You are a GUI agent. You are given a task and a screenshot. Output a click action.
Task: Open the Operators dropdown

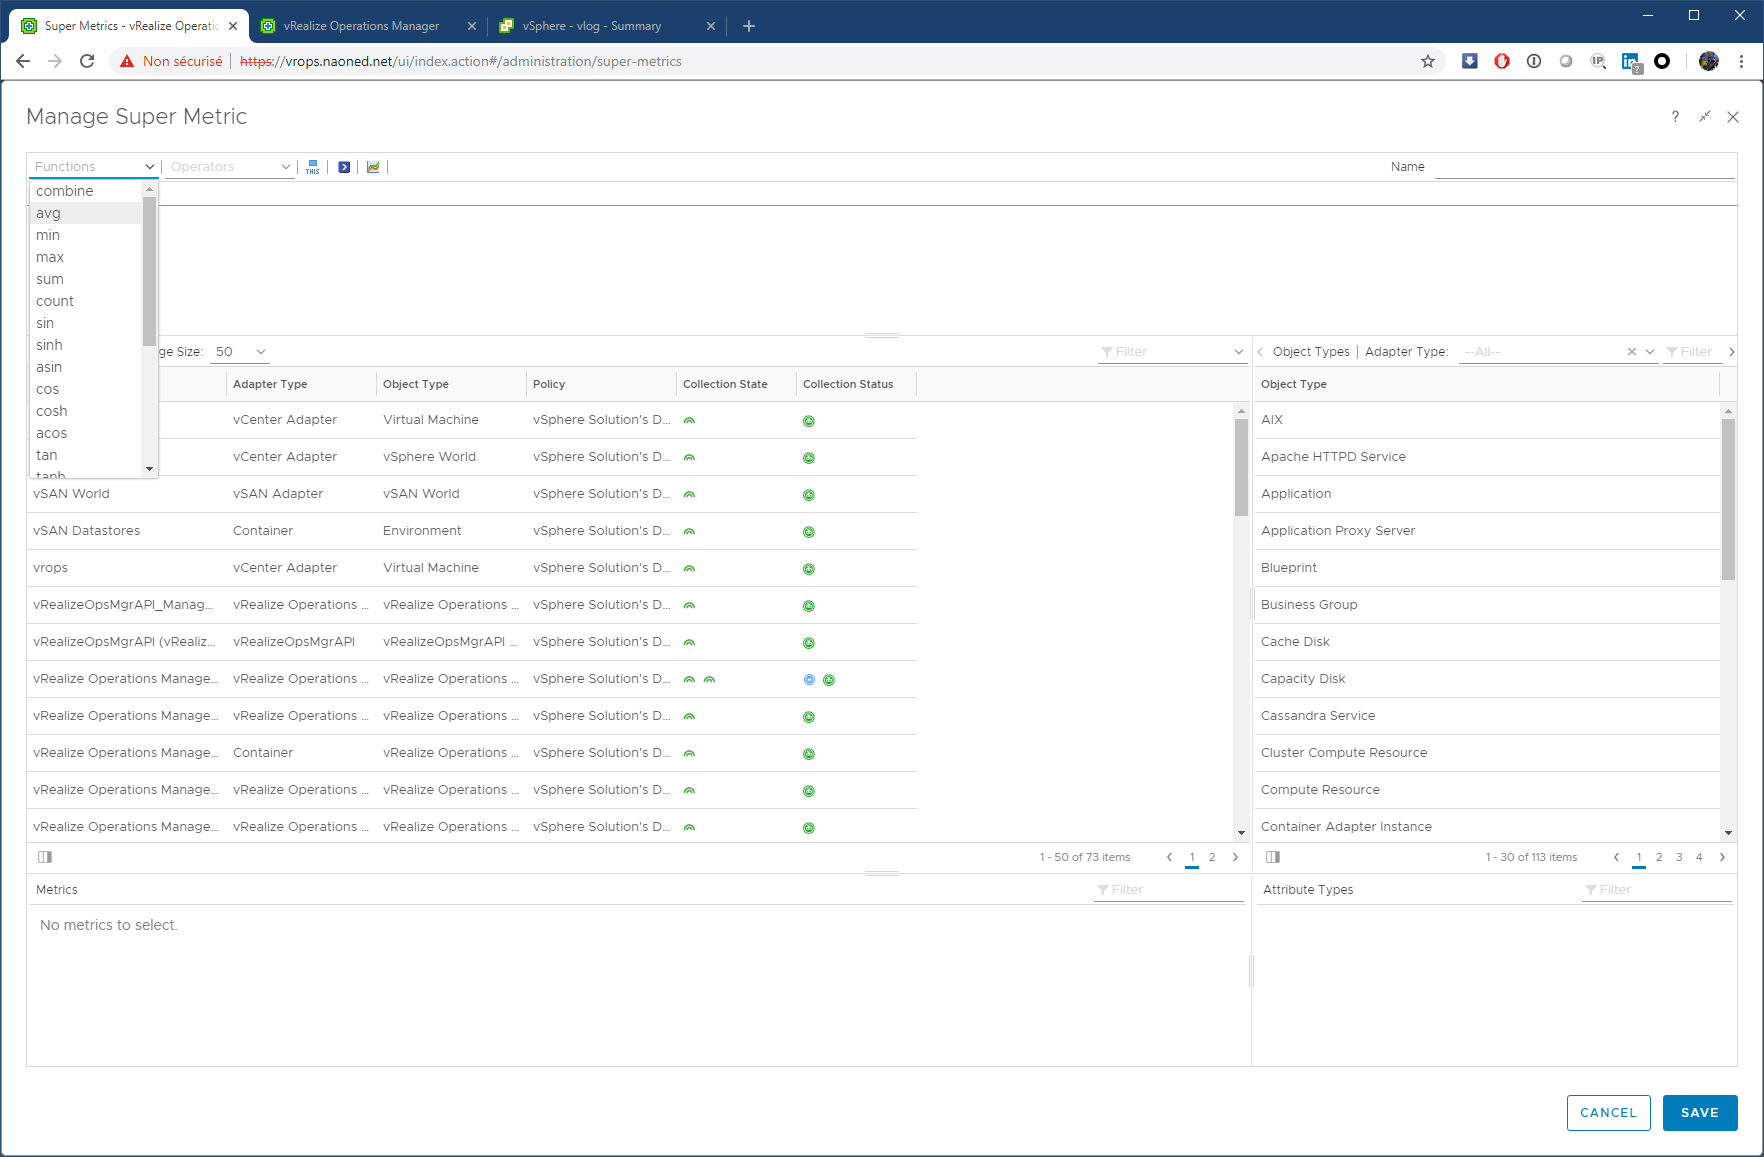[230, 167]
